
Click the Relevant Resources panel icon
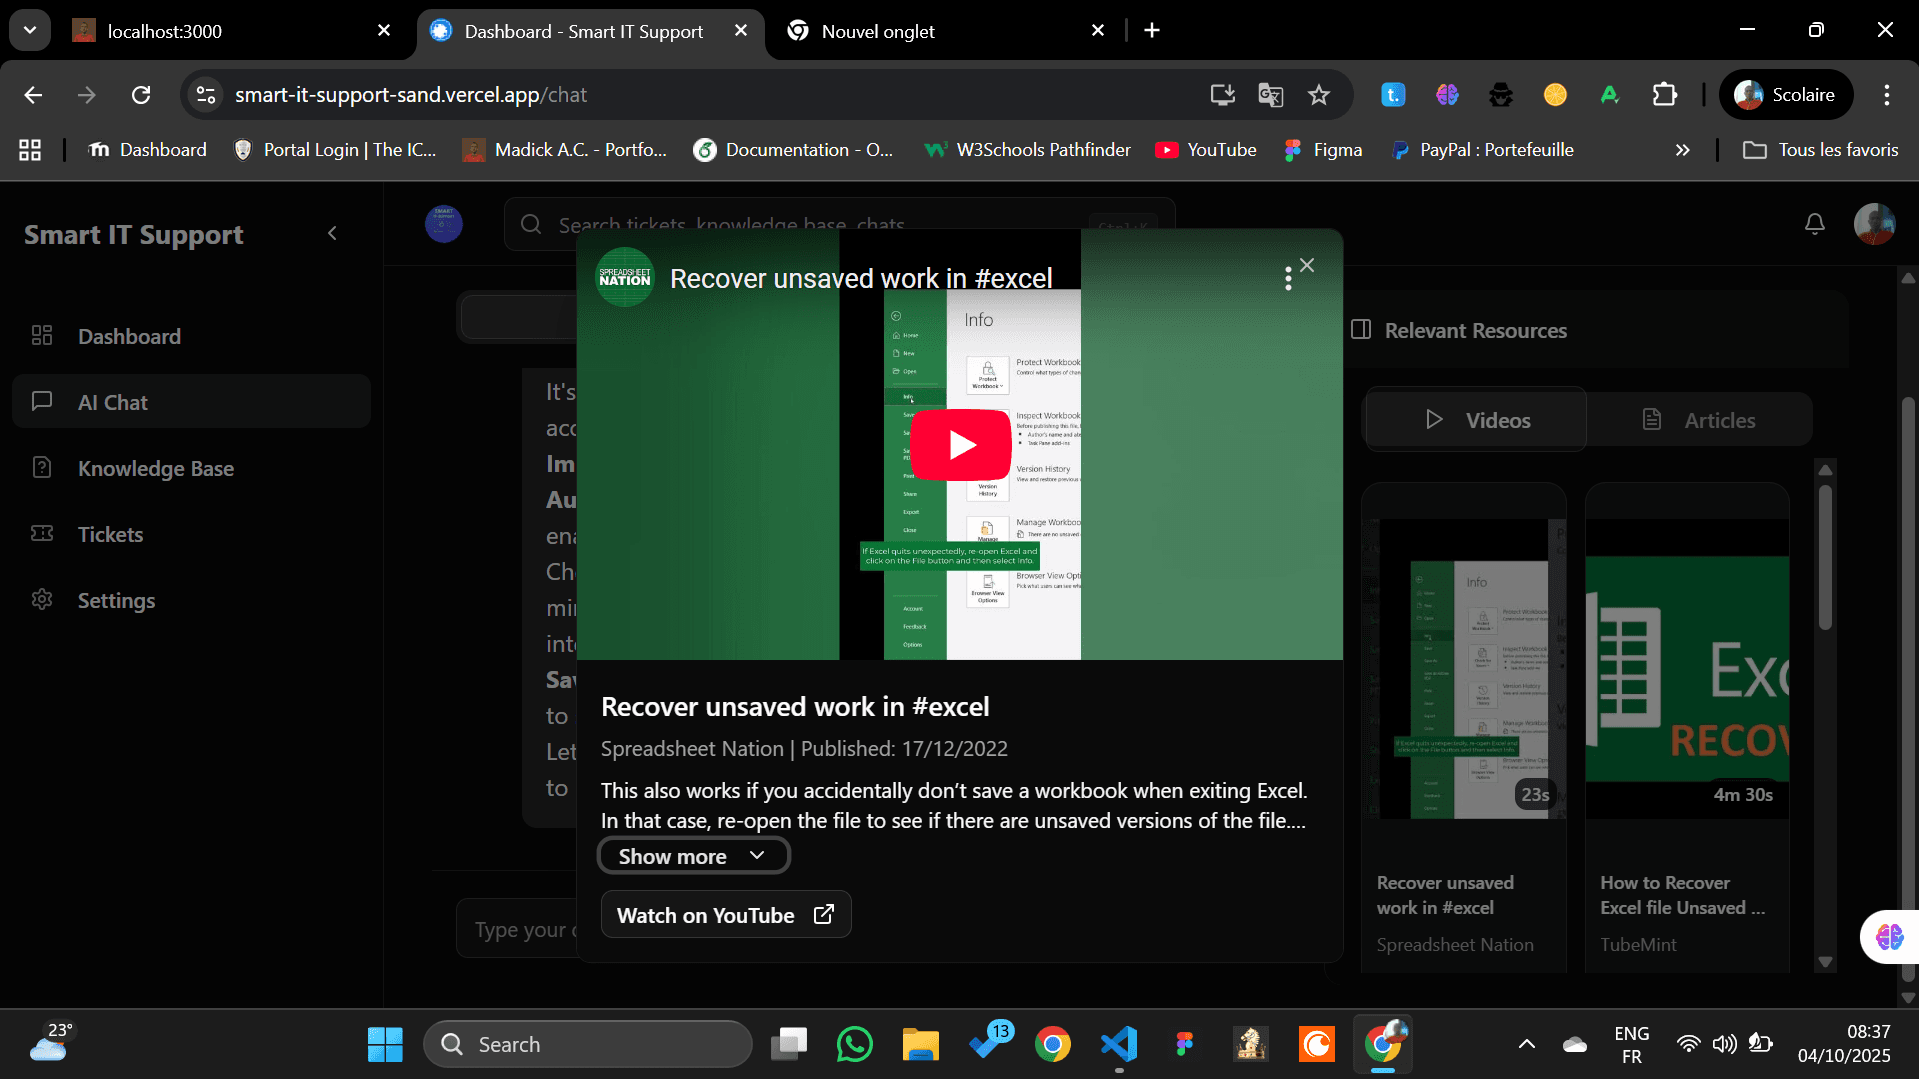click(1361, 330)
